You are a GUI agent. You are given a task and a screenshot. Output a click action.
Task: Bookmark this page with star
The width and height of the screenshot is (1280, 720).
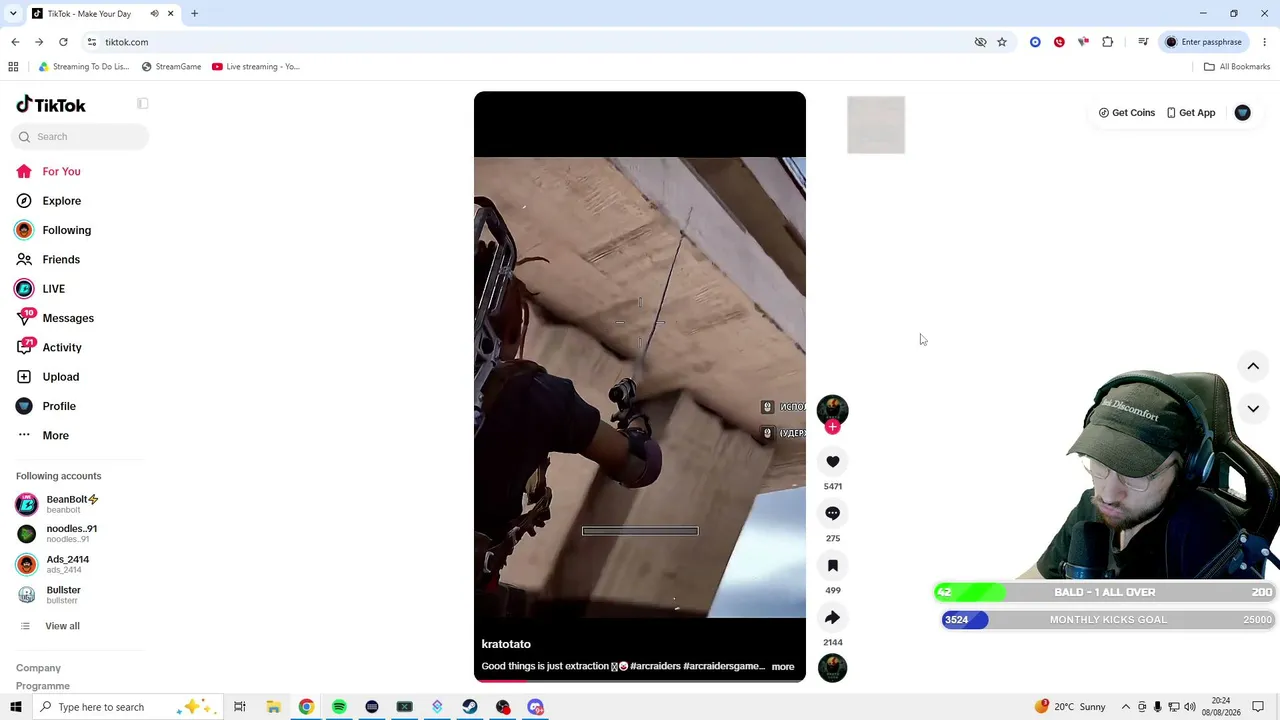coord(1002,42)
